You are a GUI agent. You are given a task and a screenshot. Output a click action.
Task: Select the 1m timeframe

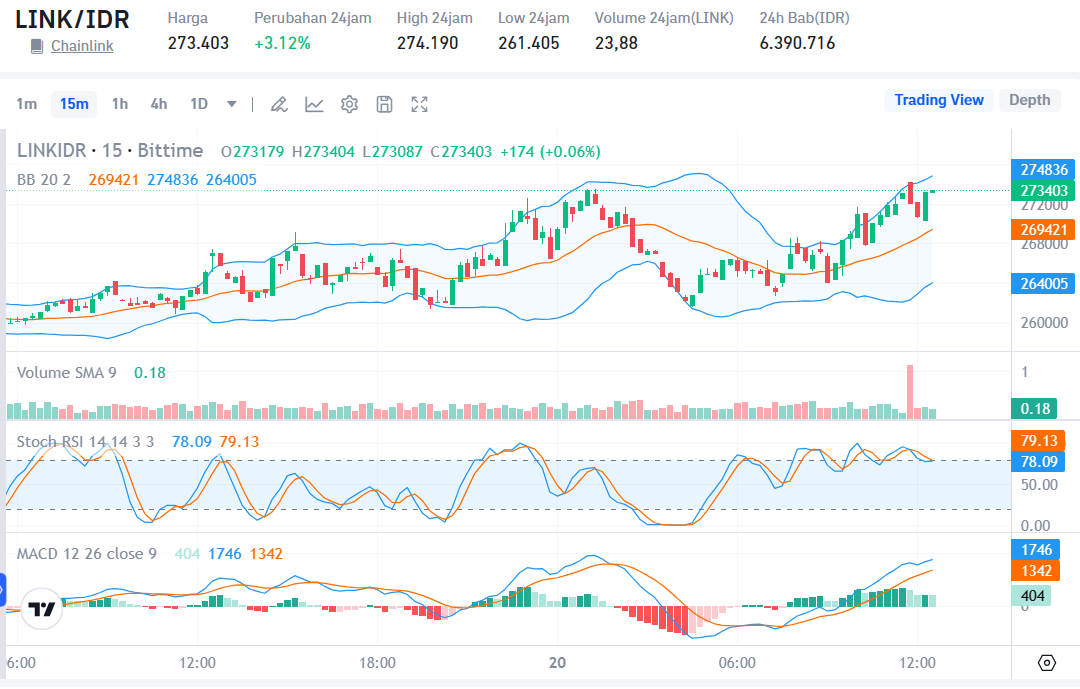coord(27,104)
